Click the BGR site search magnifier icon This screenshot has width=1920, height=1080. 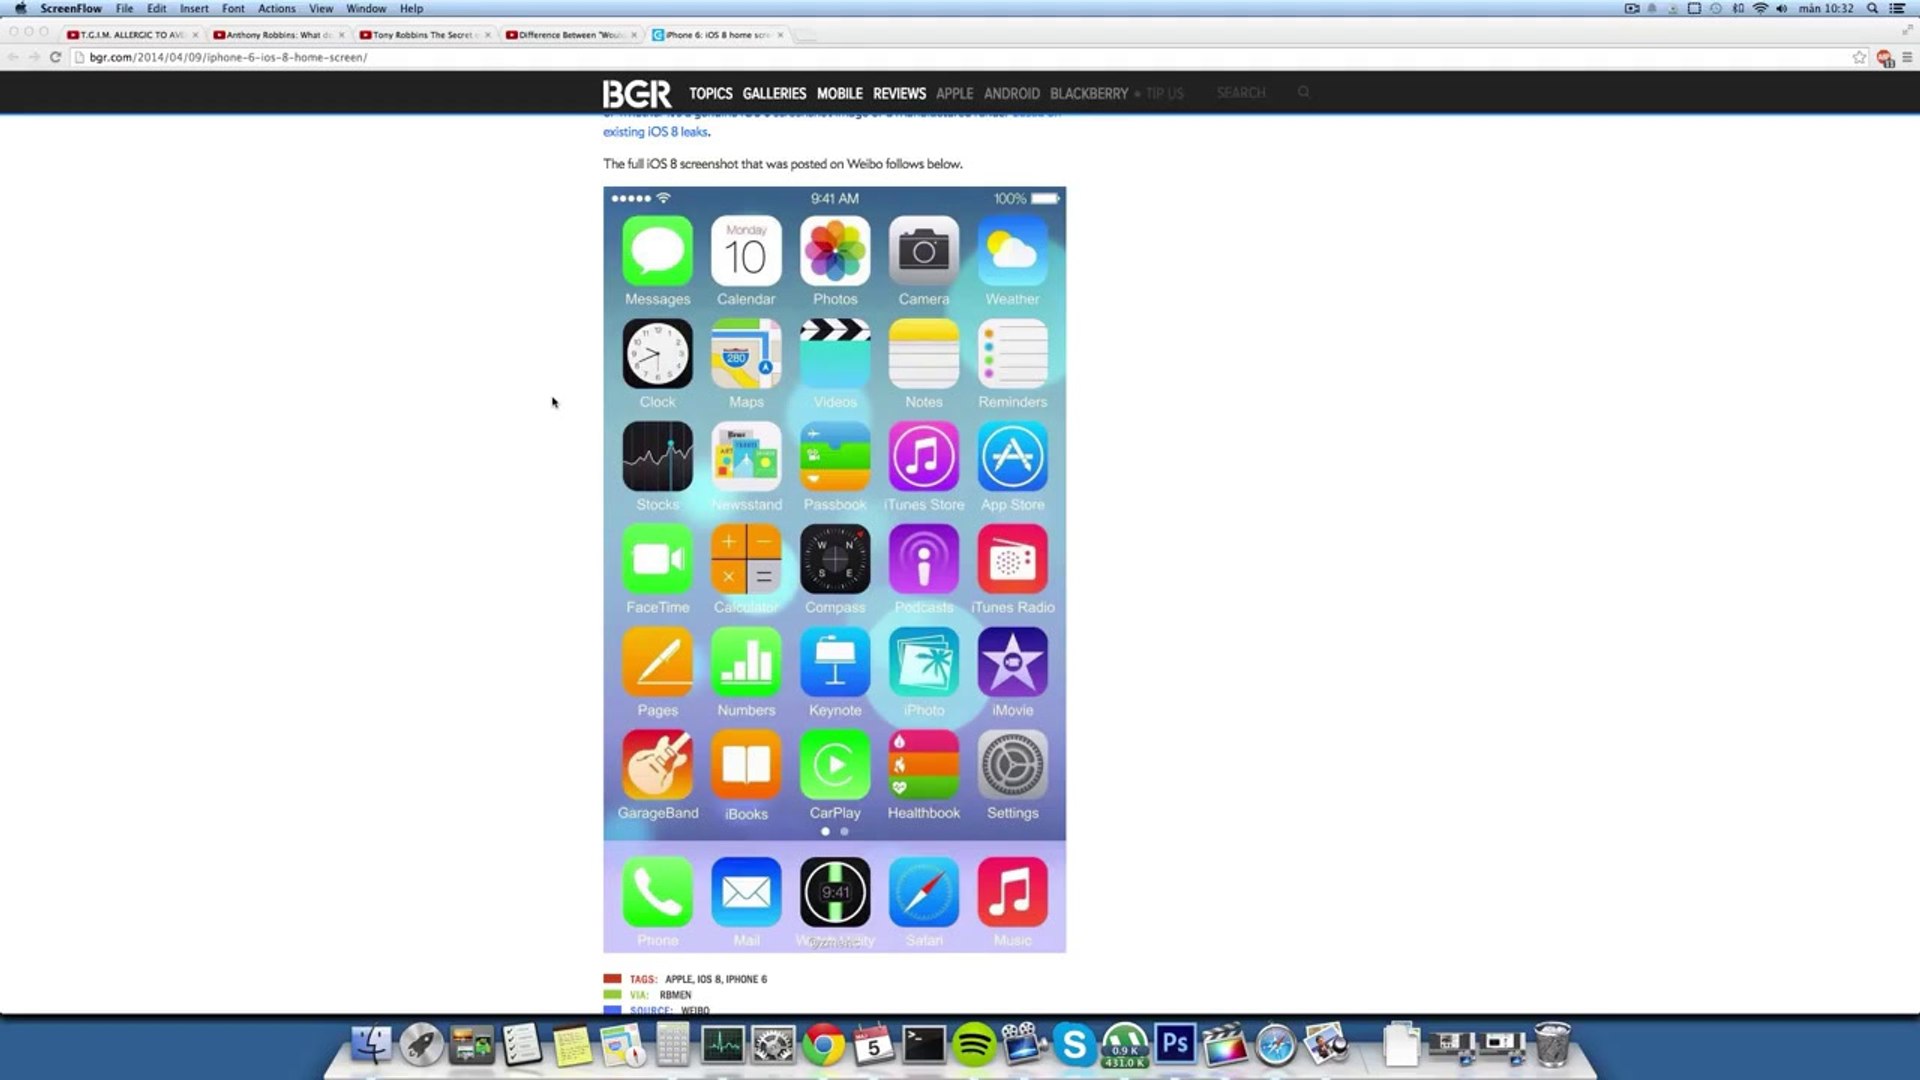coord(1303,92)
